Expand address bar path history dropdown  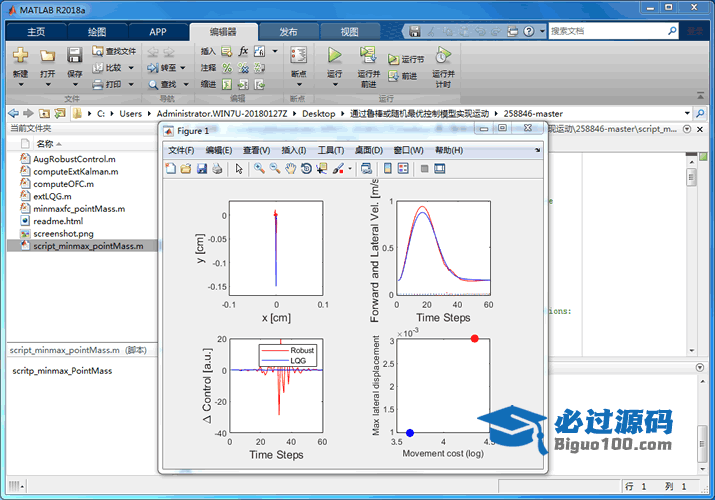(x=687, y=113)
